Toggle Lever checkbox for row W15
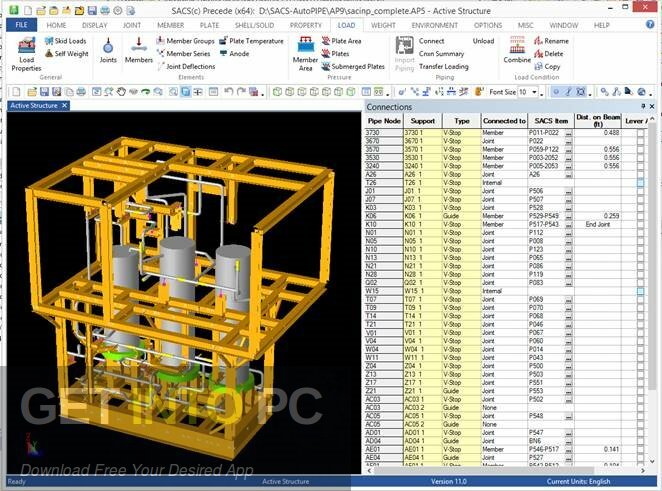This screenshot has width=662, height=491. (x=641, y=291)
